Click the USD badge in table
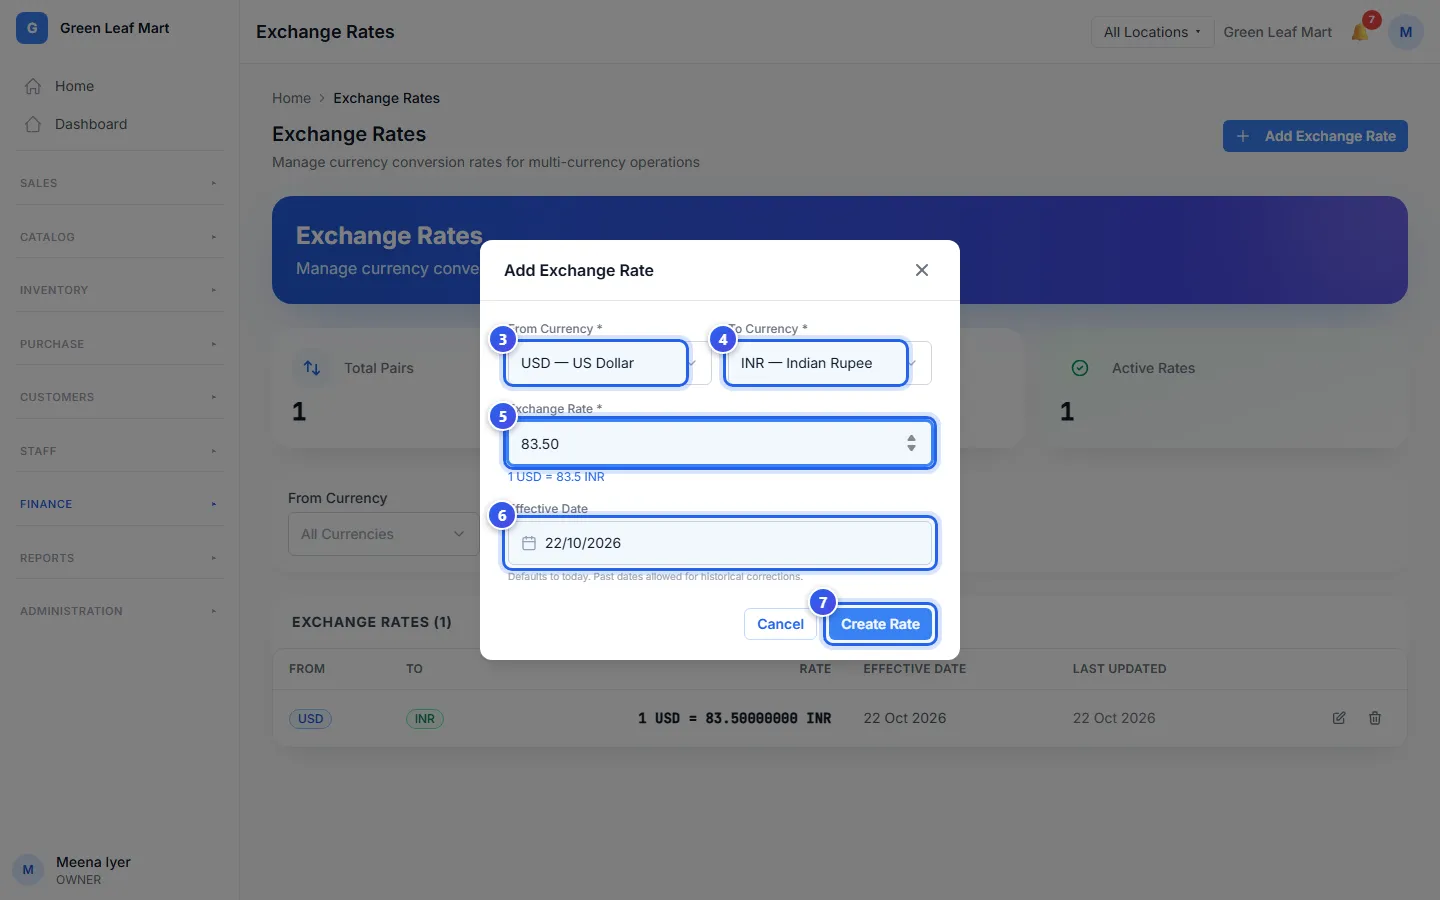This screenshot has width=1440, height=900. point(311,719)
